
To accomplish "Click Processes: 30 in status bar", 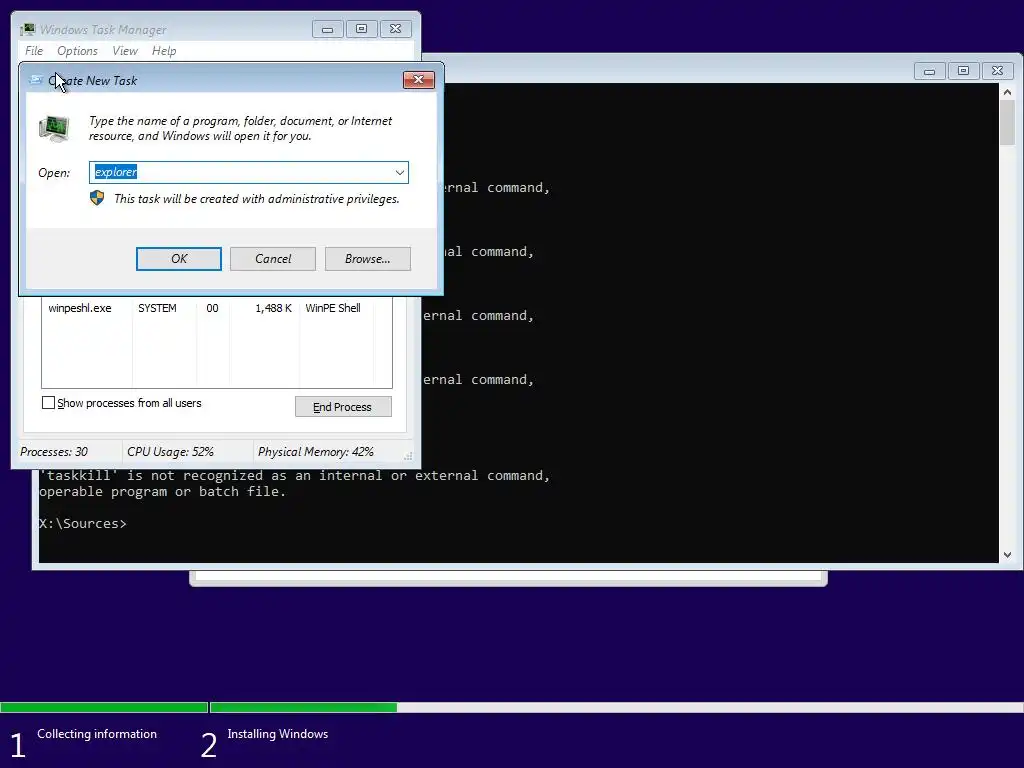I will tap(54, 452).
